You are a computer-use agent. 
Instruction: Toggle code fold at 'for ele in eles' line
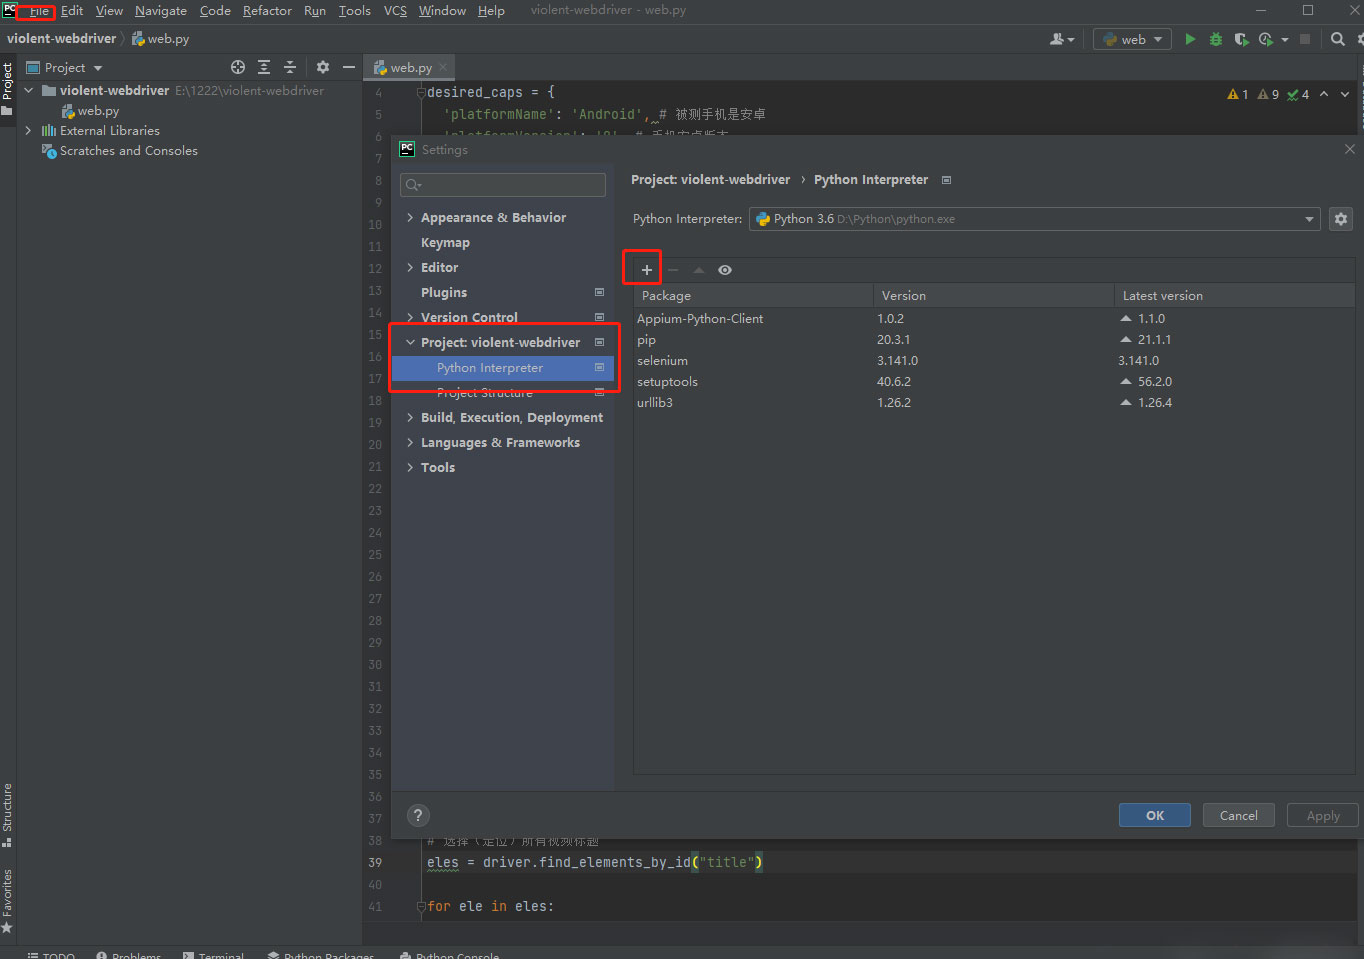421,906
